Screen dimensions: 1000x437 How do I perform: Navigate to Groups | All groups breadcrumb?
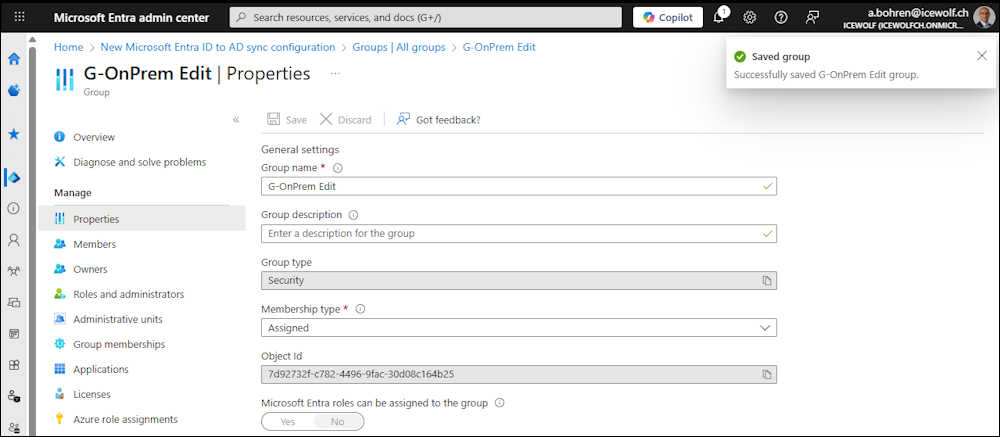point(399,47)
